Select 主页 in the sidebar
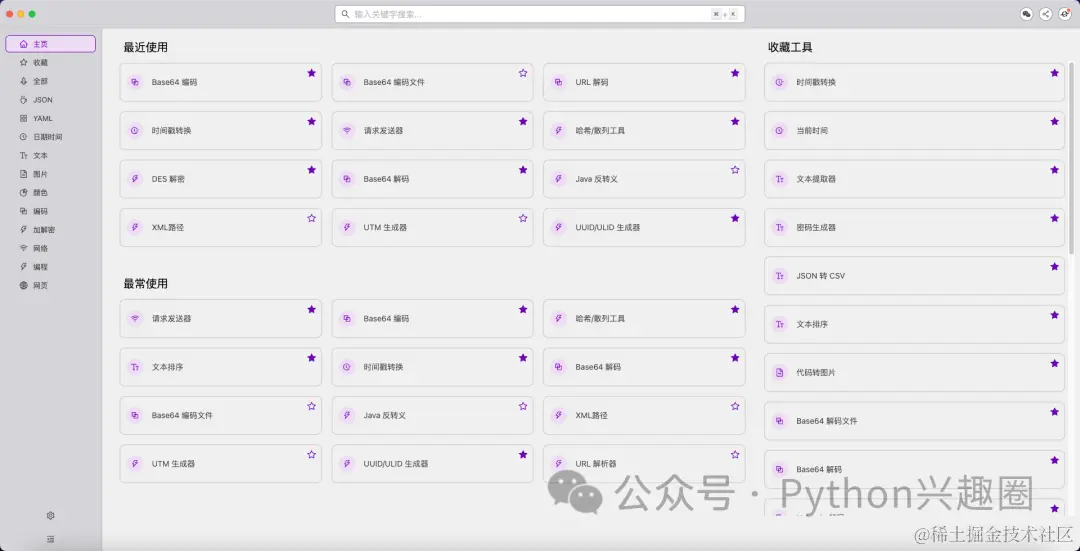1080x551 pixels. 50,44
